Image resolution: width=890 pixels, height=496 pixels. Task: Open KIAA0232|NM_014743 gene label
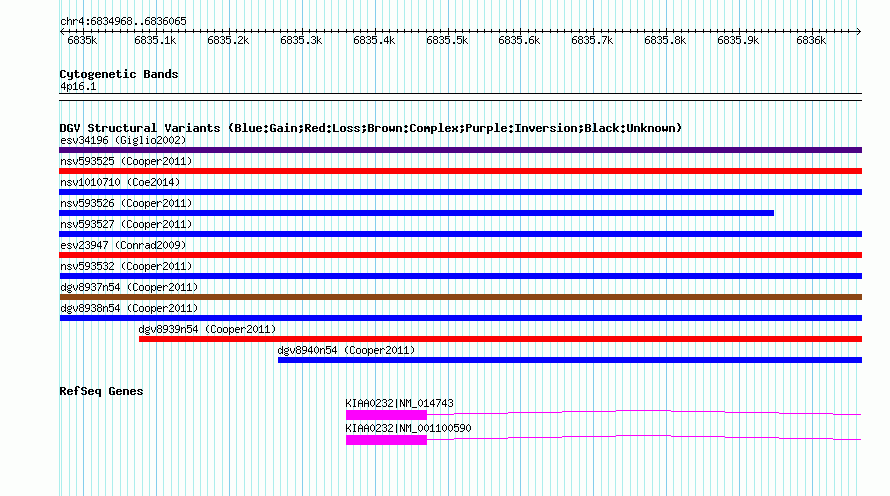[400, 403]
